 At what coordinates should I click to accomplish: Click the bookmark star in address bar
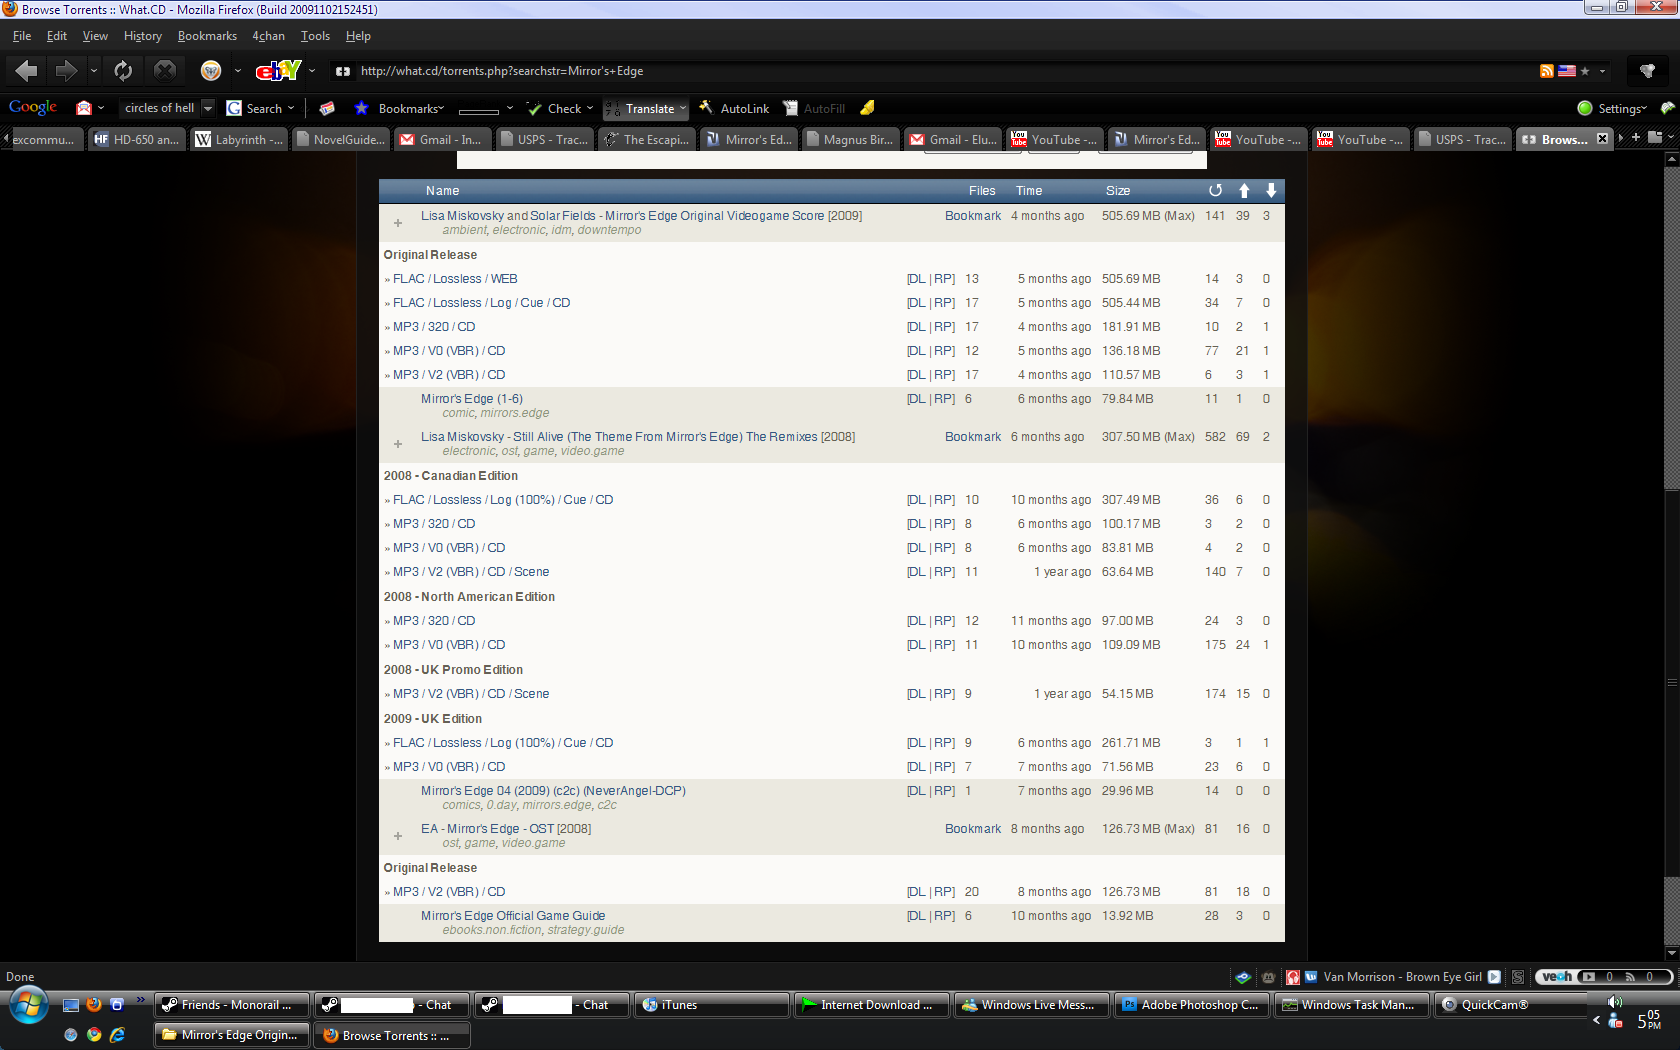1585,71
